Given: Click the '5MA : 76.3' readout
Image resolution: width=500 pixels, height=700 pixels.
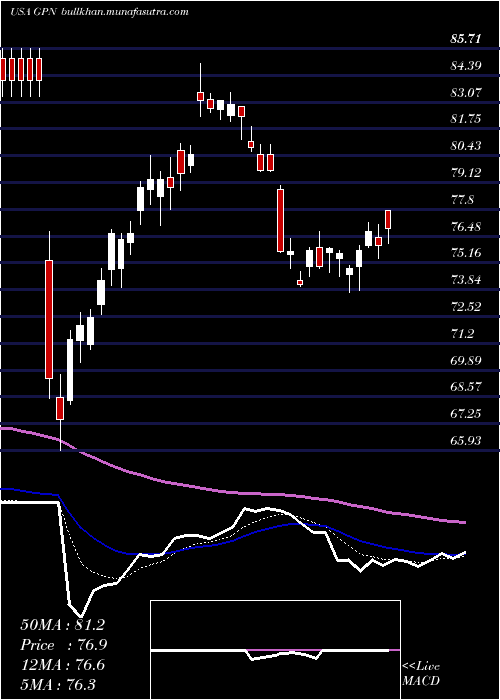Looking at the screenshot, I should pos(58,684).
